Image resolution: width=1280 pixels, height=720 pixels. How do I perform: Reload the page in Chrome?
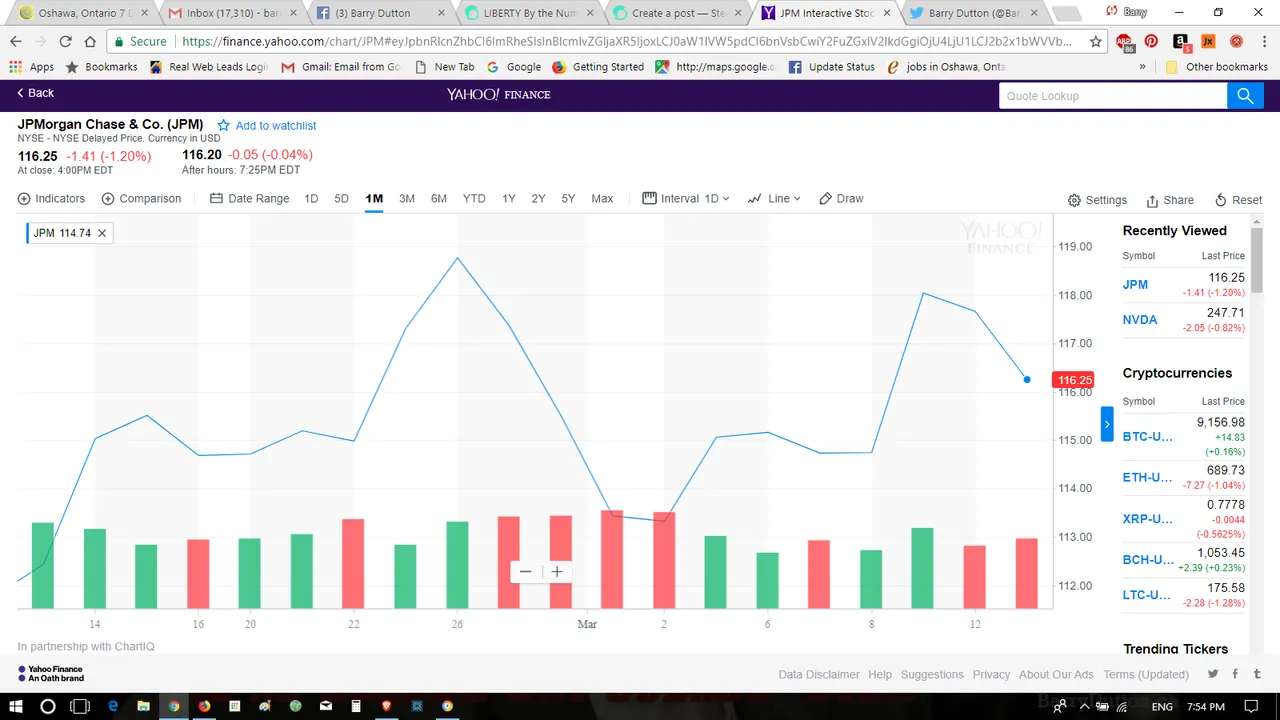click(66, 42)
